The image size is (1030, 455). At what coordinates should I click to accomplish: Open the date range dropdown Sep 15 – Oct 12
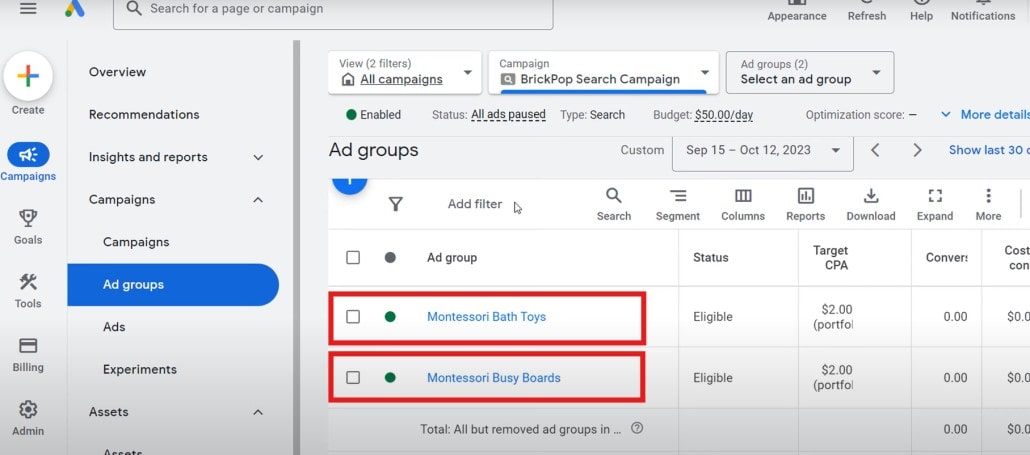[763, 150]
